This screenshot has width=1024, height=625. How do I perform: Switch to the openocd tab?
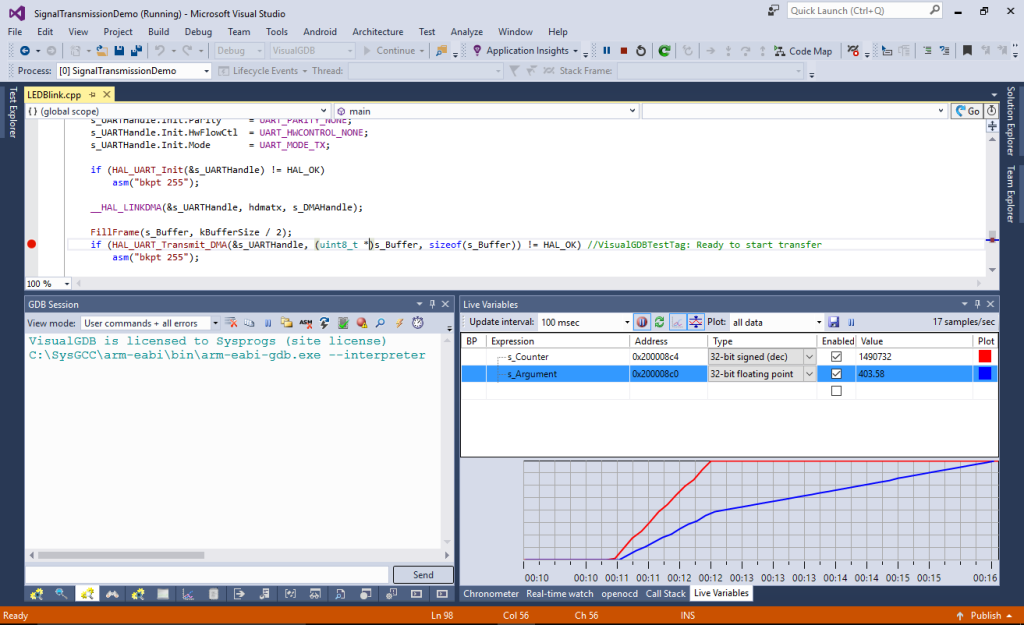click(x=619, y=594)
